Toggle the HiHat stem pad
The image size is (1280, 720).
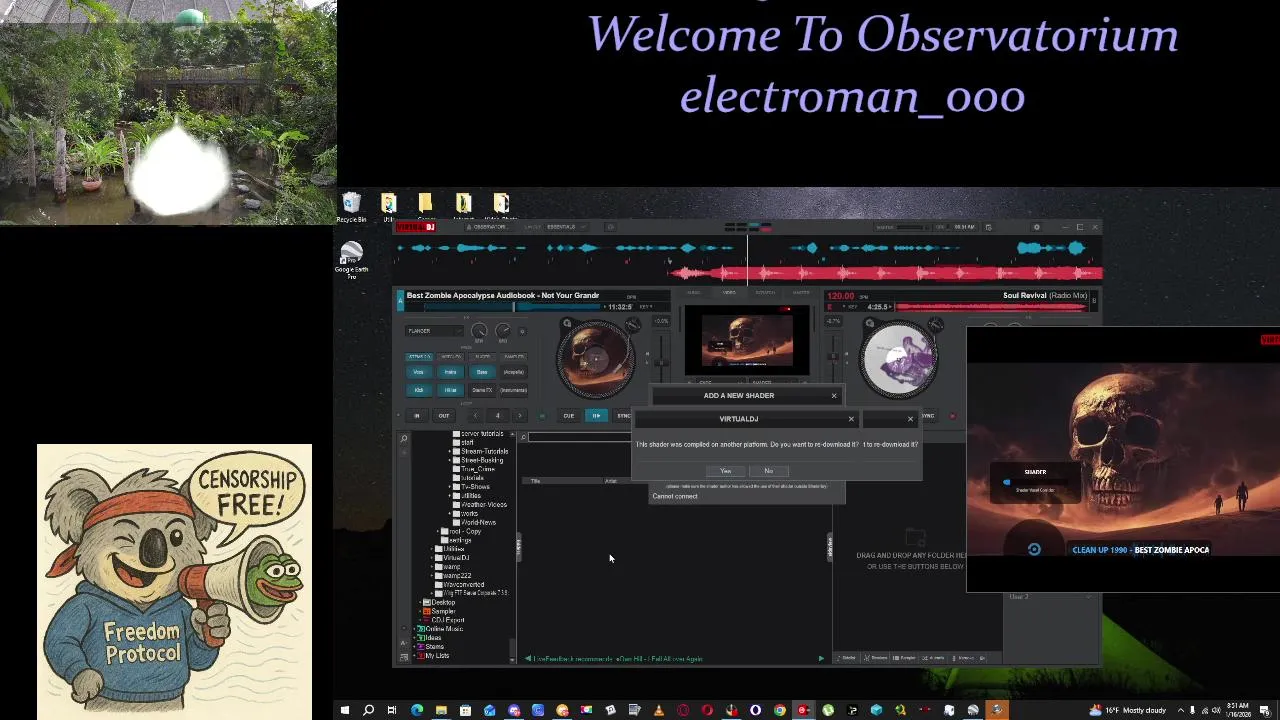pos(450,390)
